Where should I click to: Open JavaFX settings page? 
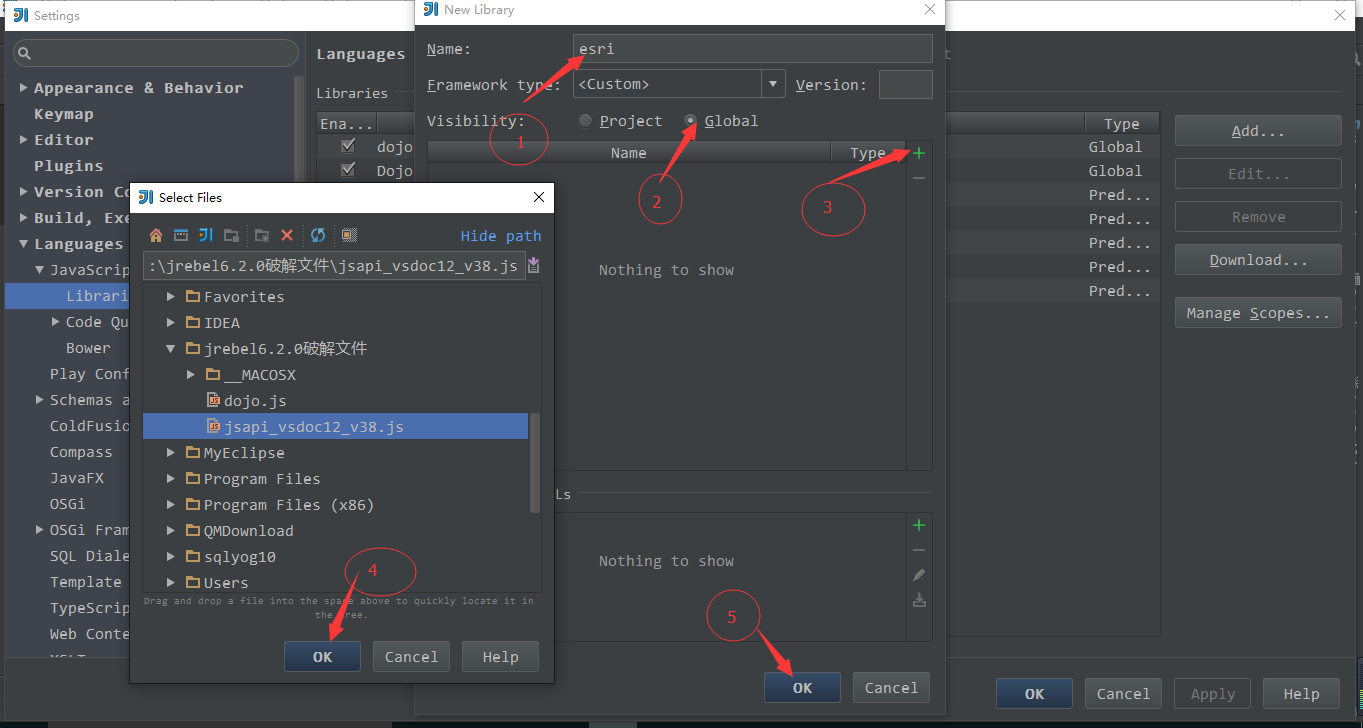point(77,478)
